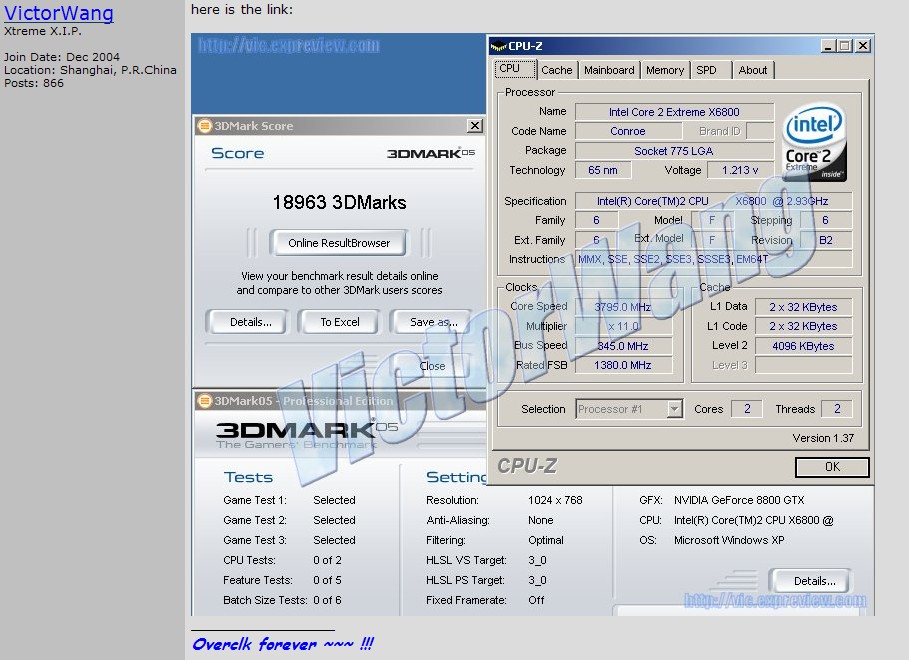Select the Memory tab in CPU-Z
Screen dimensions: 909x660
coord(665,70)
